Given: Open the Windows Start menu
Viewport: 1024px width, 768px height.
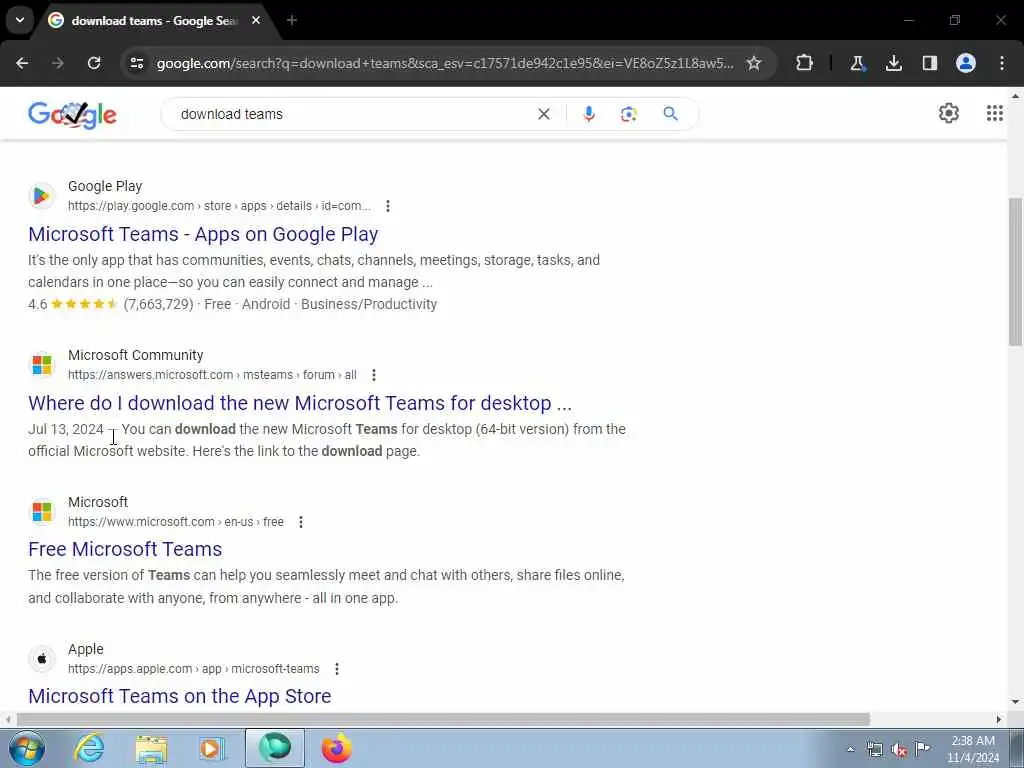Looking at the screenshot, I should pos(27,748).
